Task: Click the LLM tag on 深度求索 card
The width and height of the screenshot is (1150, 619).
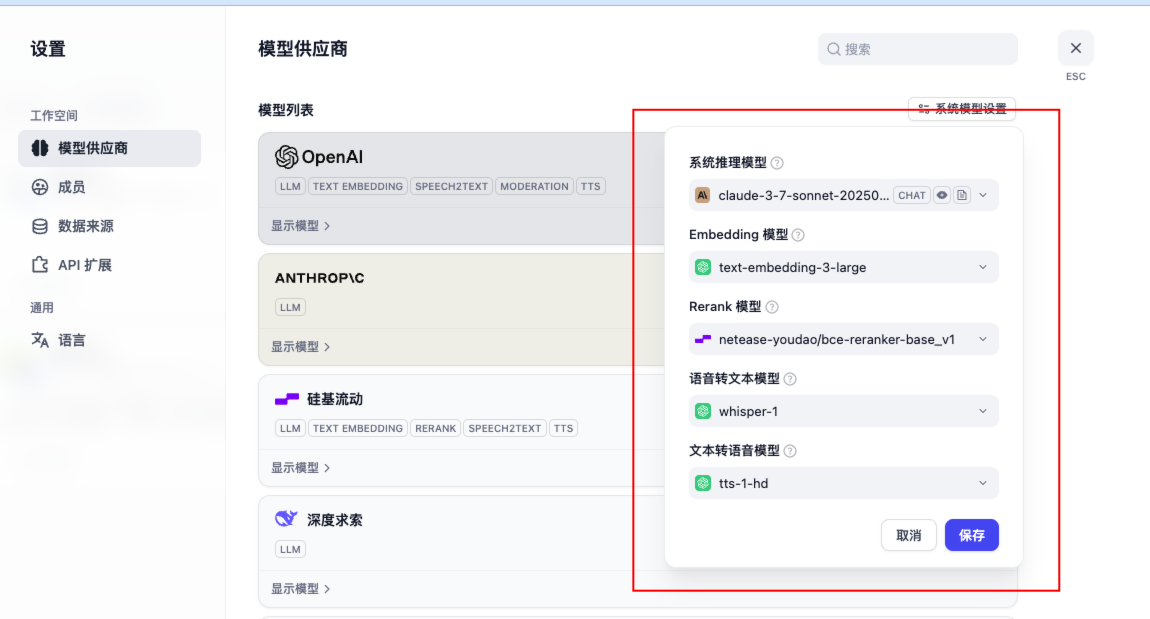Action: 290,549
